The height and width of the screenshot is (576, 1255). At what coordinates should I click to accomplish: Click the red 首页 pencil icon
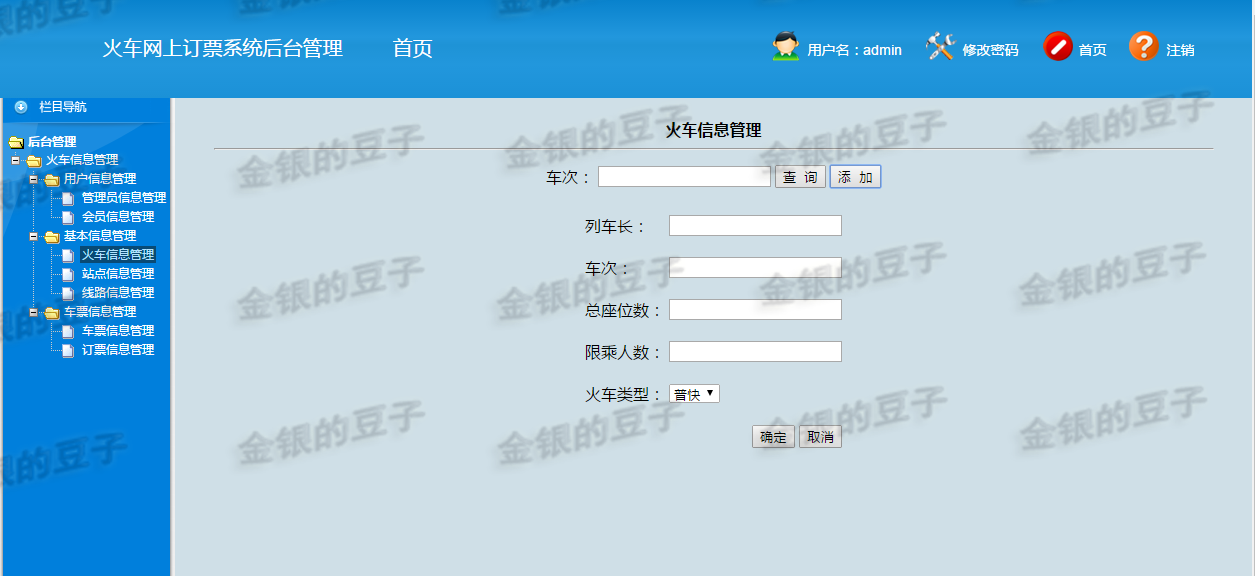[1058, 46]
